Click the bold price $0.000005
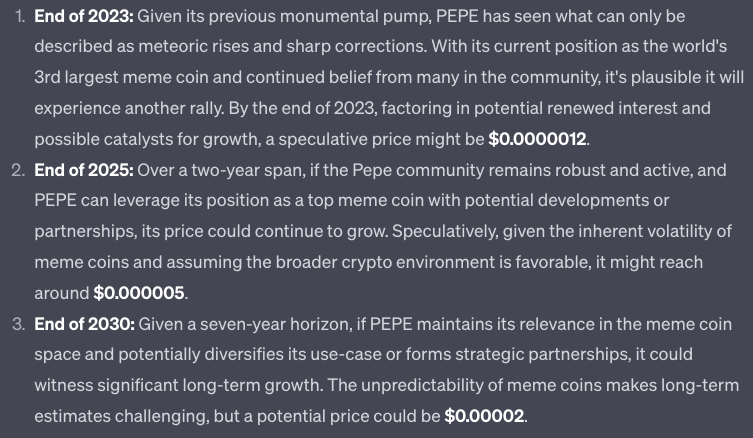Screen dimensions: 753x438 pos(140,294)
